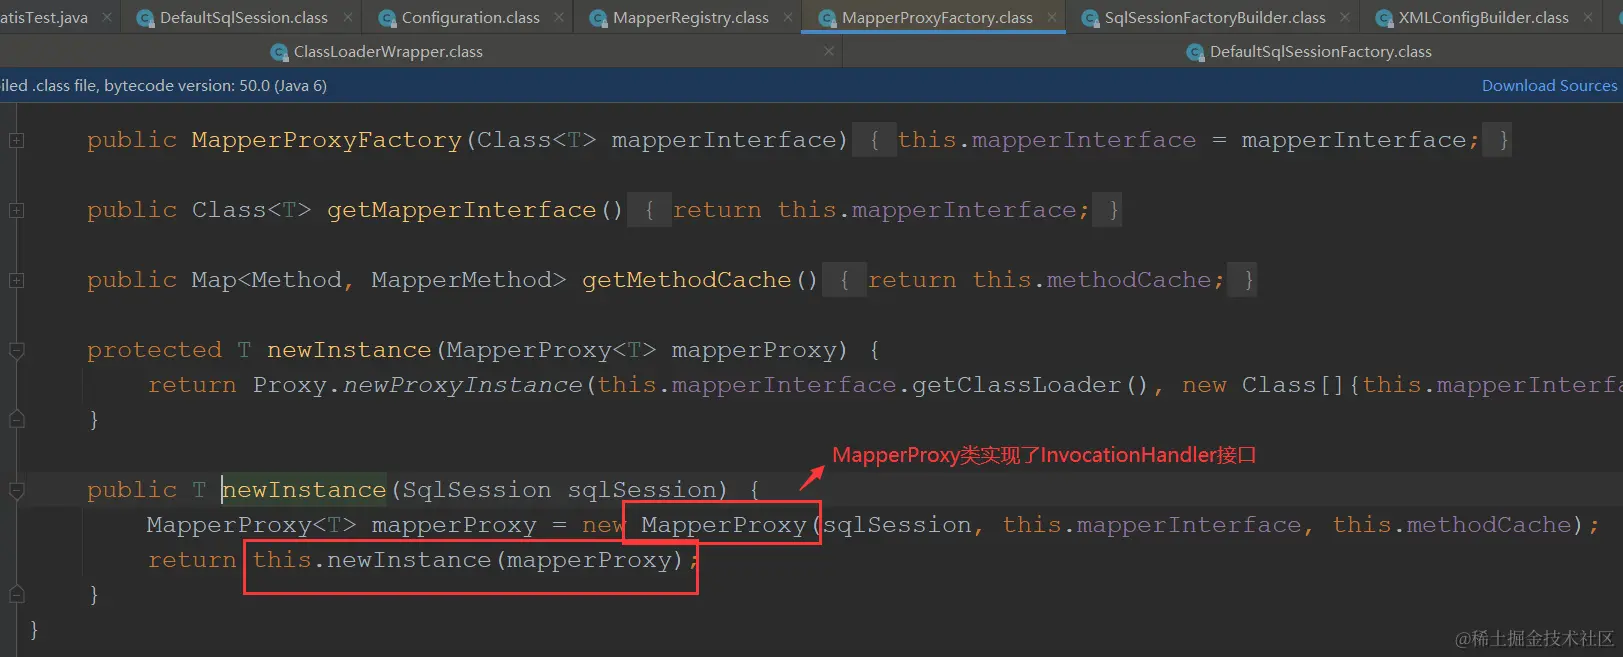This screenshot has height=657, width=1623.
Task: Click "Map<Method, MapperMethod>" return type
Action: tap(379, 280)
